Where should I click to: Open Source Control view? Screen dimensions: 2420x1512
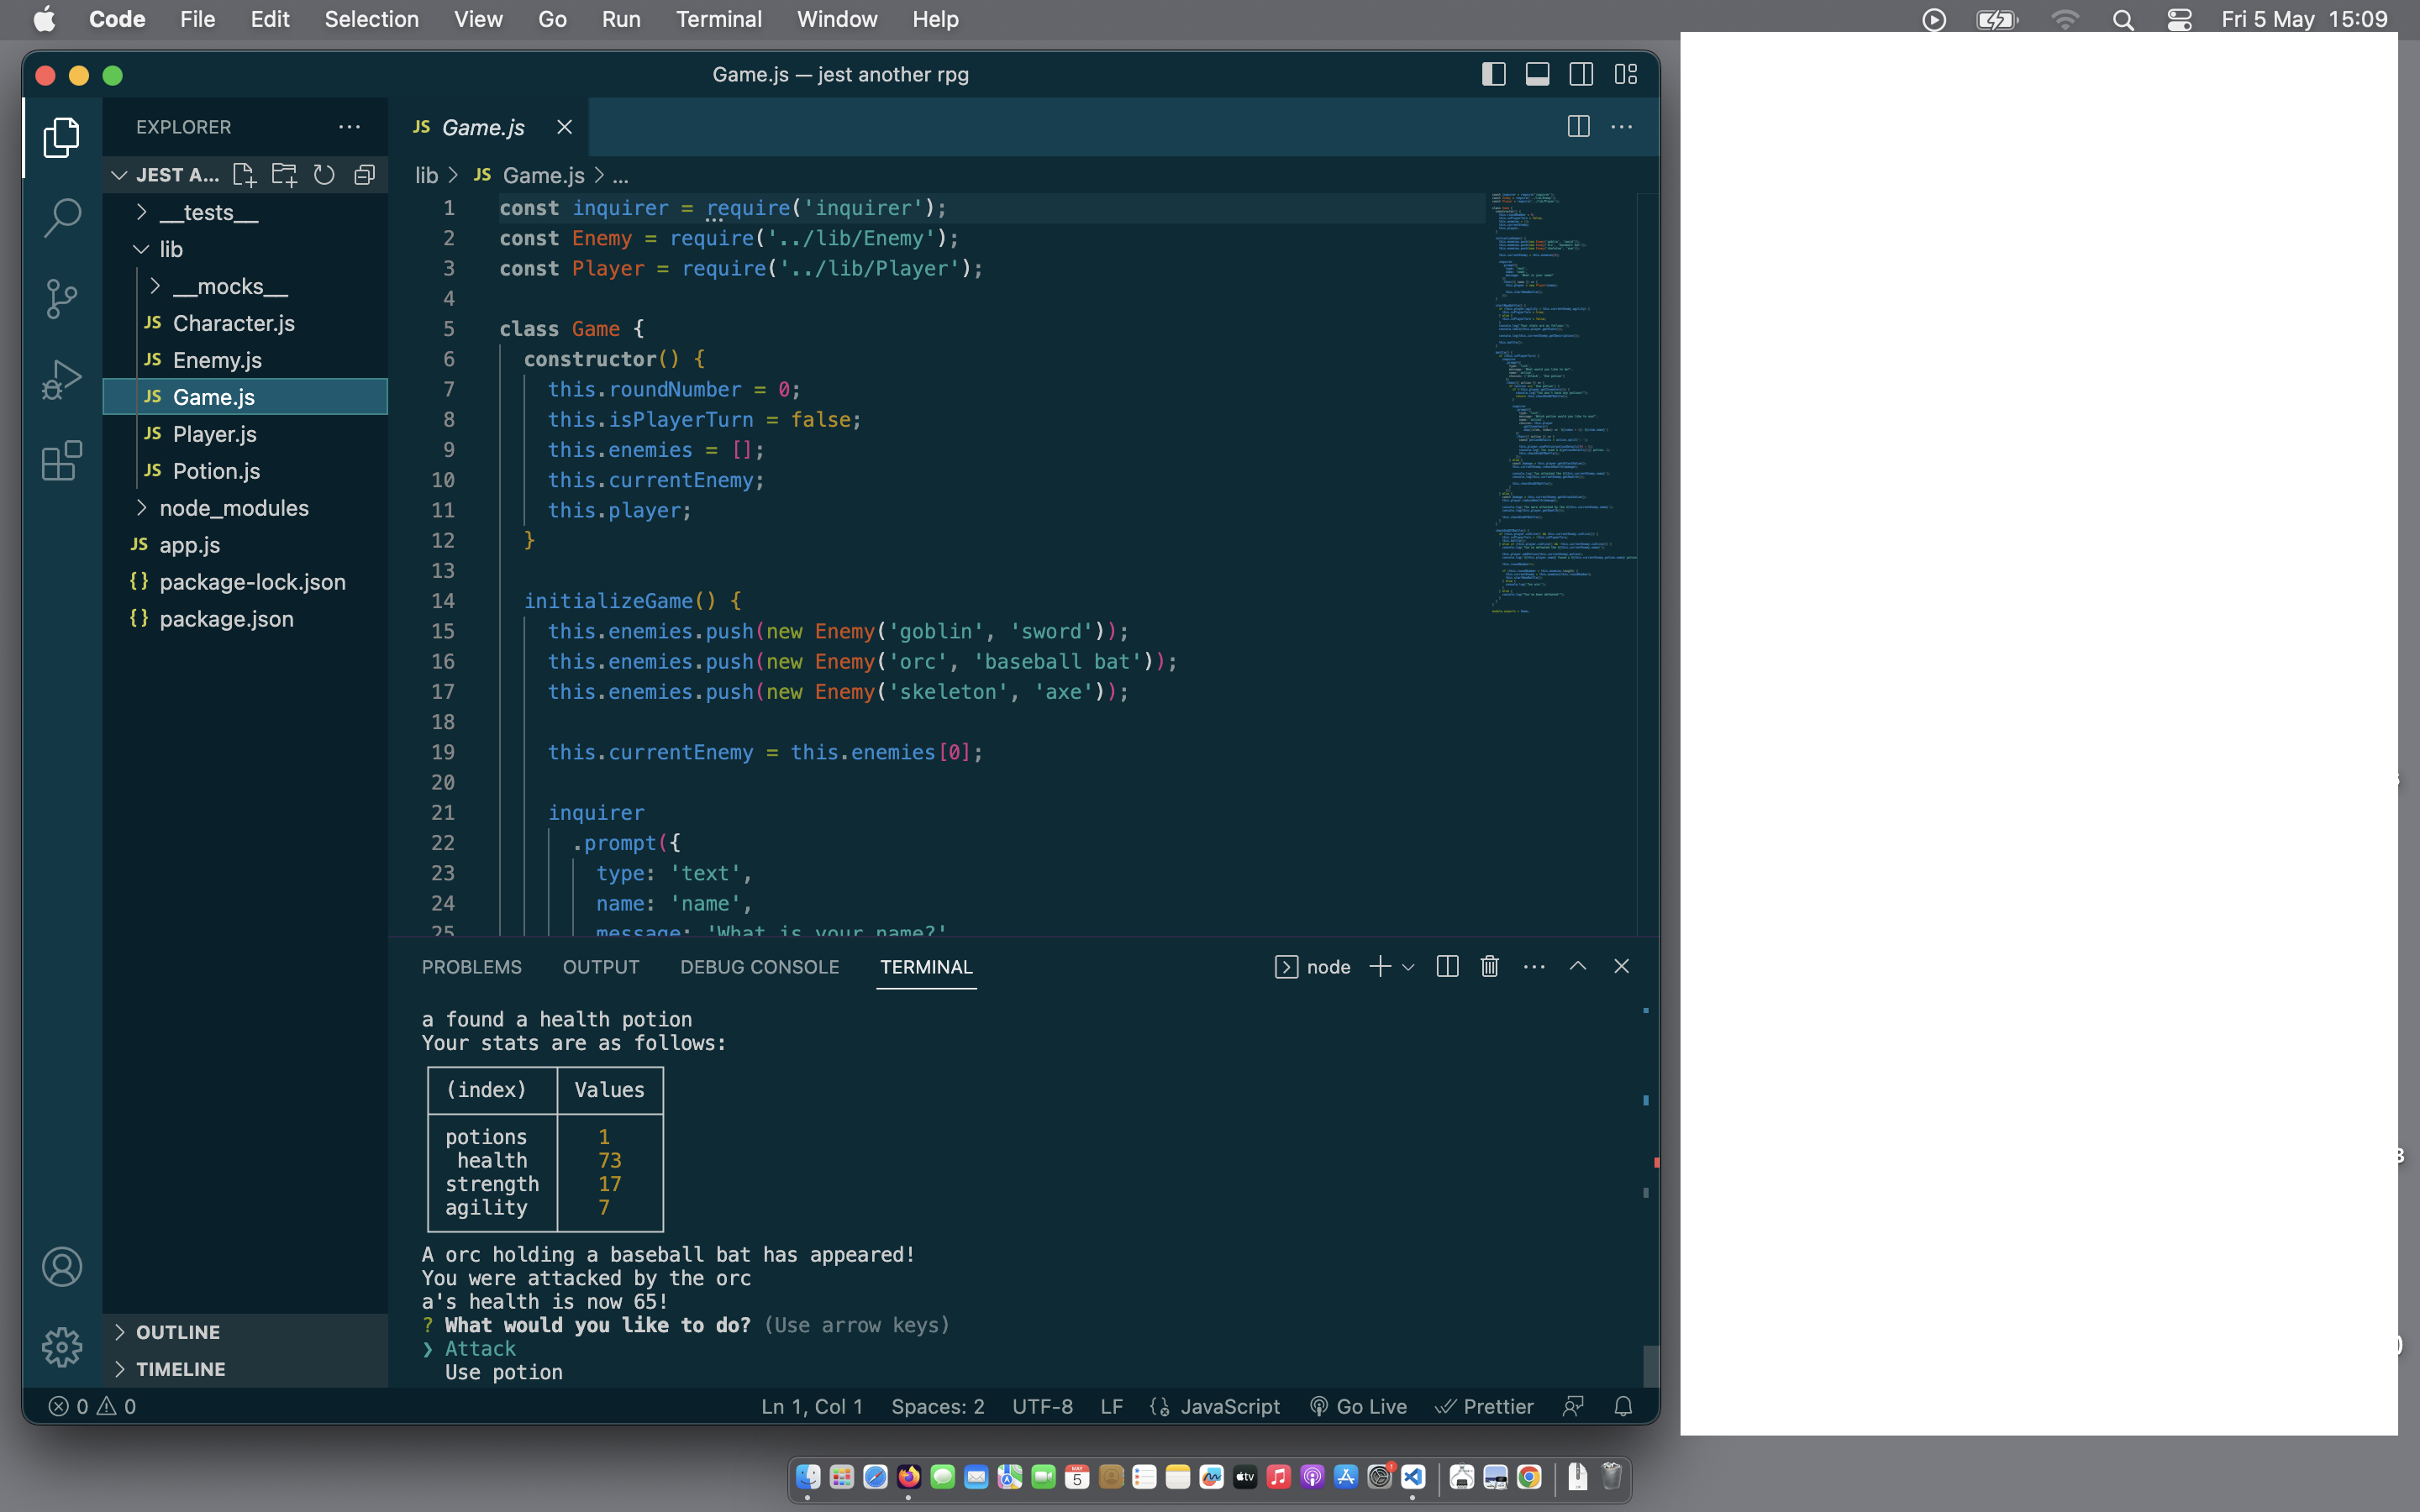click(x=62, y=298)
